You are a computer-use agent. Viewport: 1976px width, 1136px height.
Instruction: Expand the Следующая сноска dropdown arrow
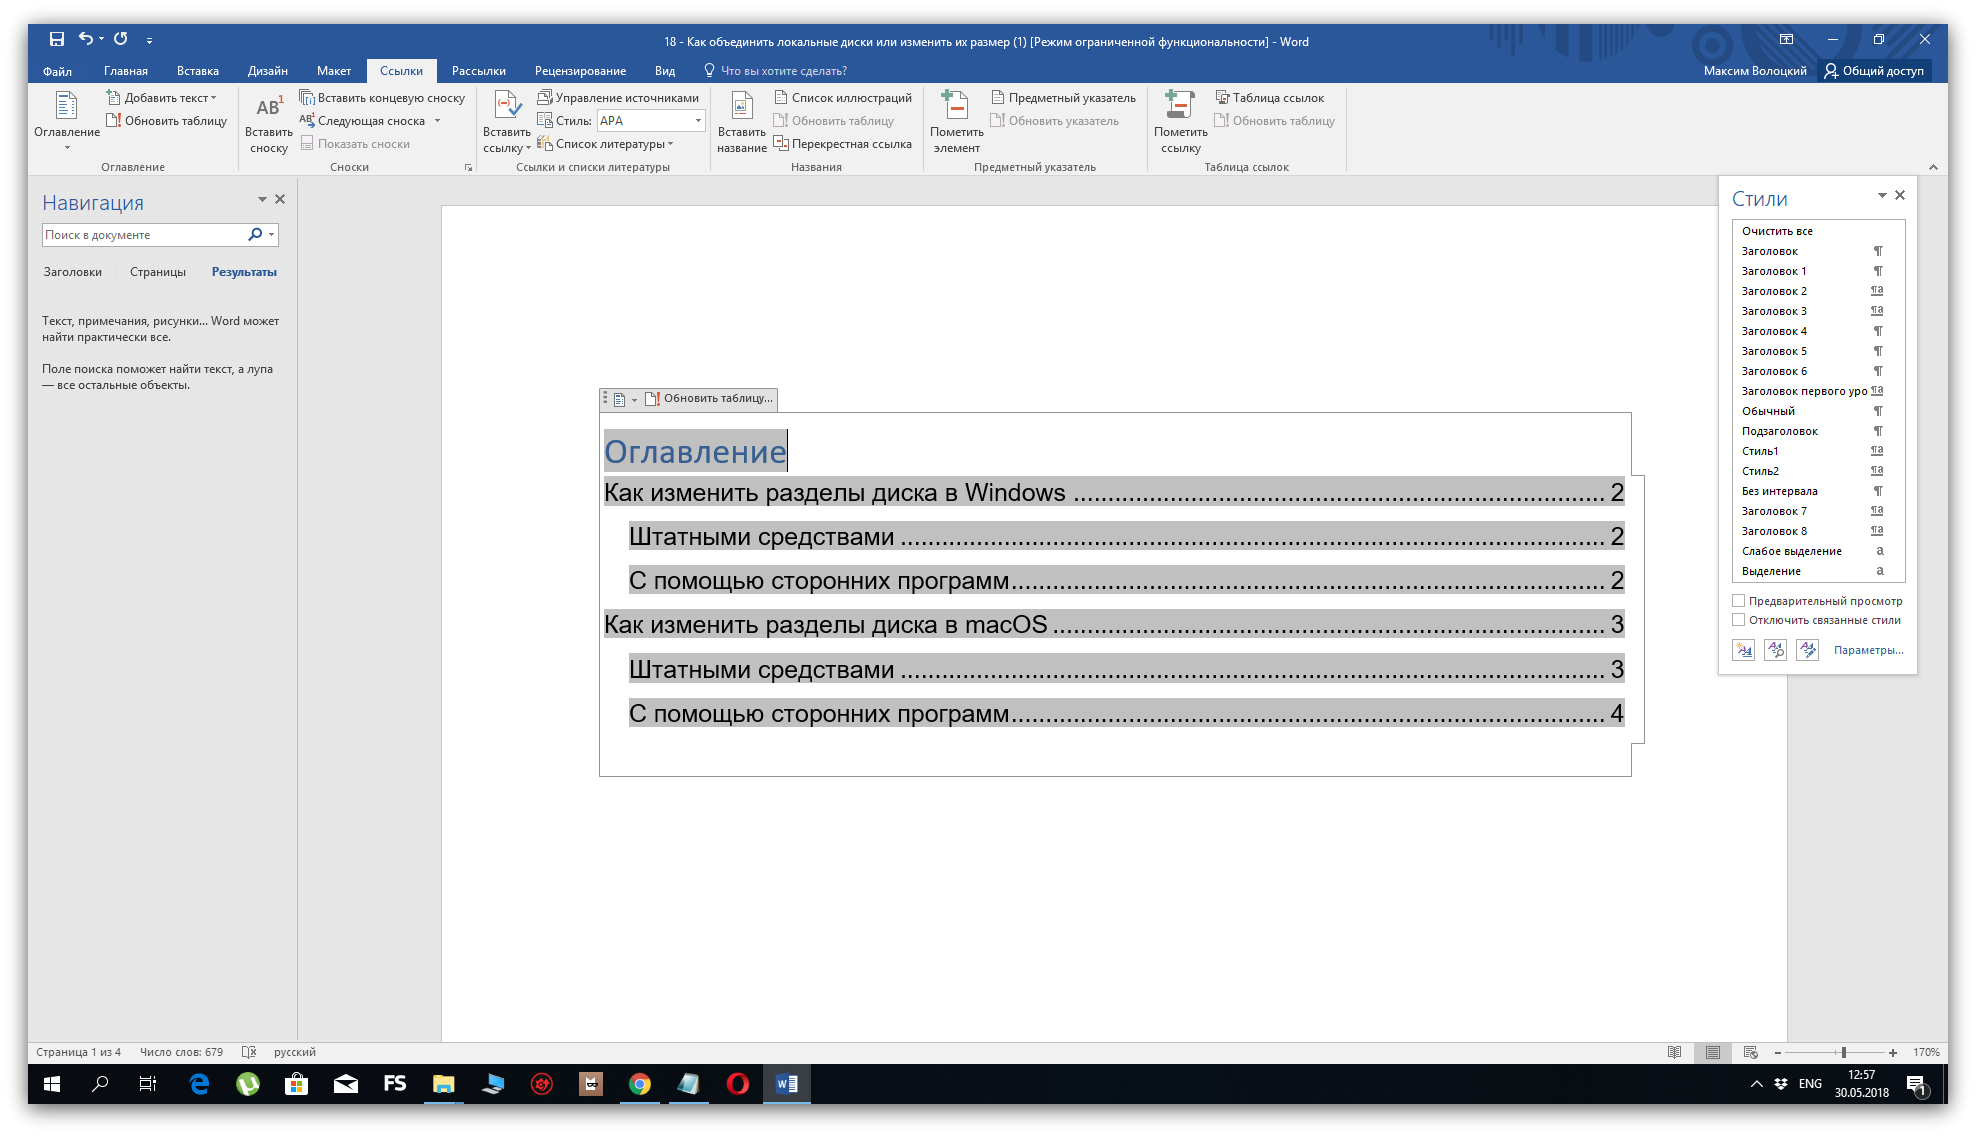437,121
